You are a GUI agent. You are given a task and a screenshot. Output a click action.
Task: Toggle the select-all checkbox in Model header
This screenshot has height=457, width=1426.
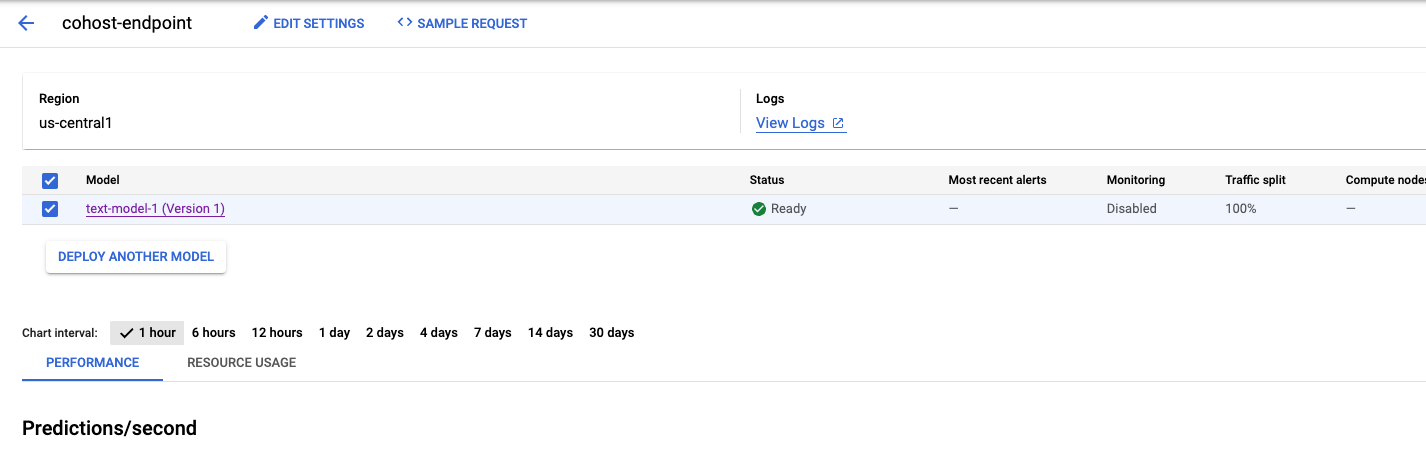(50, 181)
